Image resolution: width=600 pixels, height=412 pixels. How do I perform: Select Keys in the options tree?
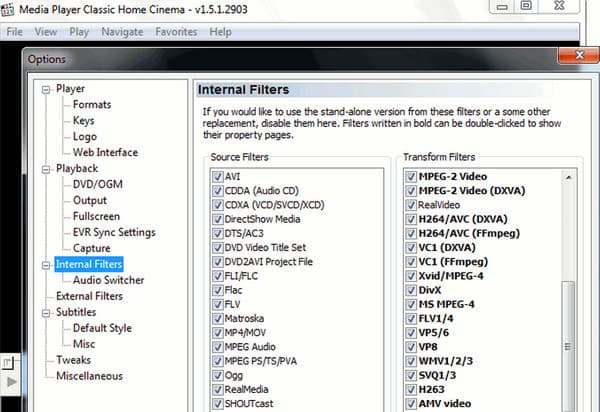point(83,121)
